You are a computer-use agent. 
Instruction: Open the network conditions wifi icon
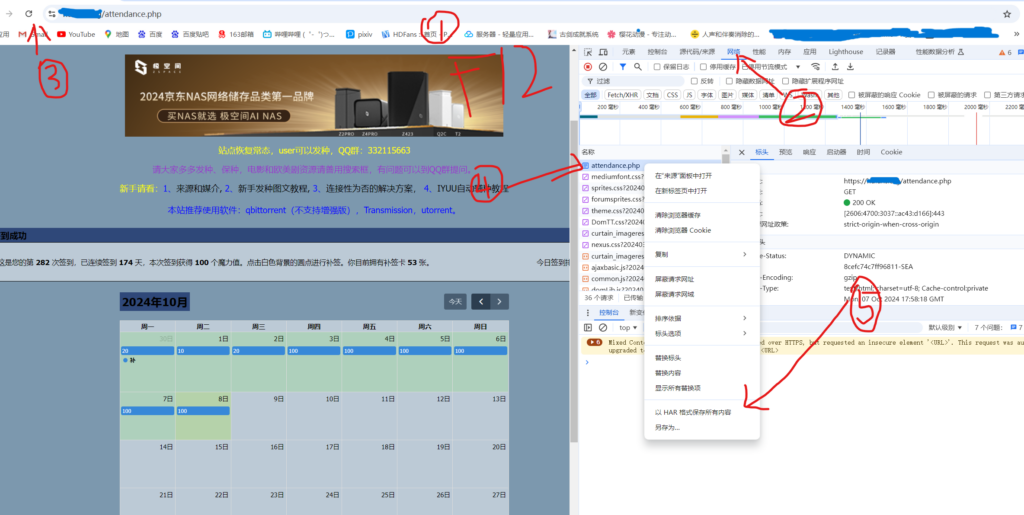[x=815, y=67]
